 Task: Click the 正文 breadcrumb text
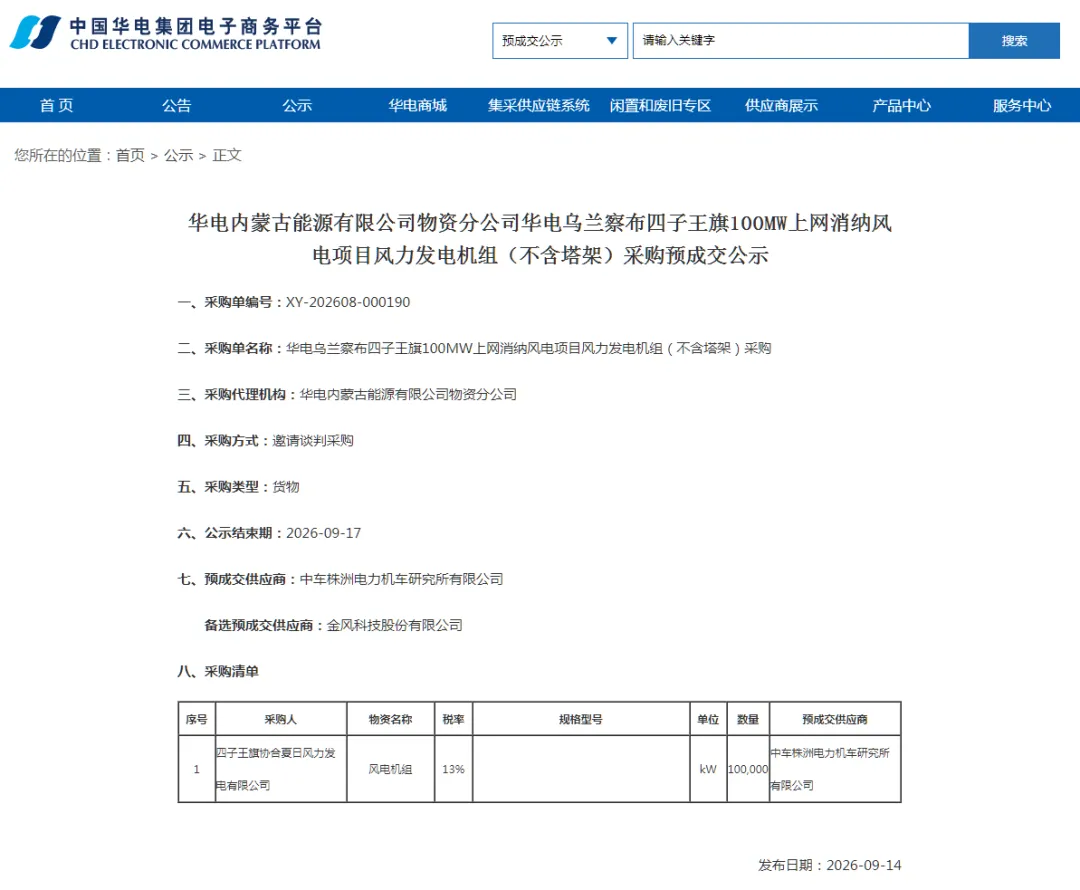227,155
